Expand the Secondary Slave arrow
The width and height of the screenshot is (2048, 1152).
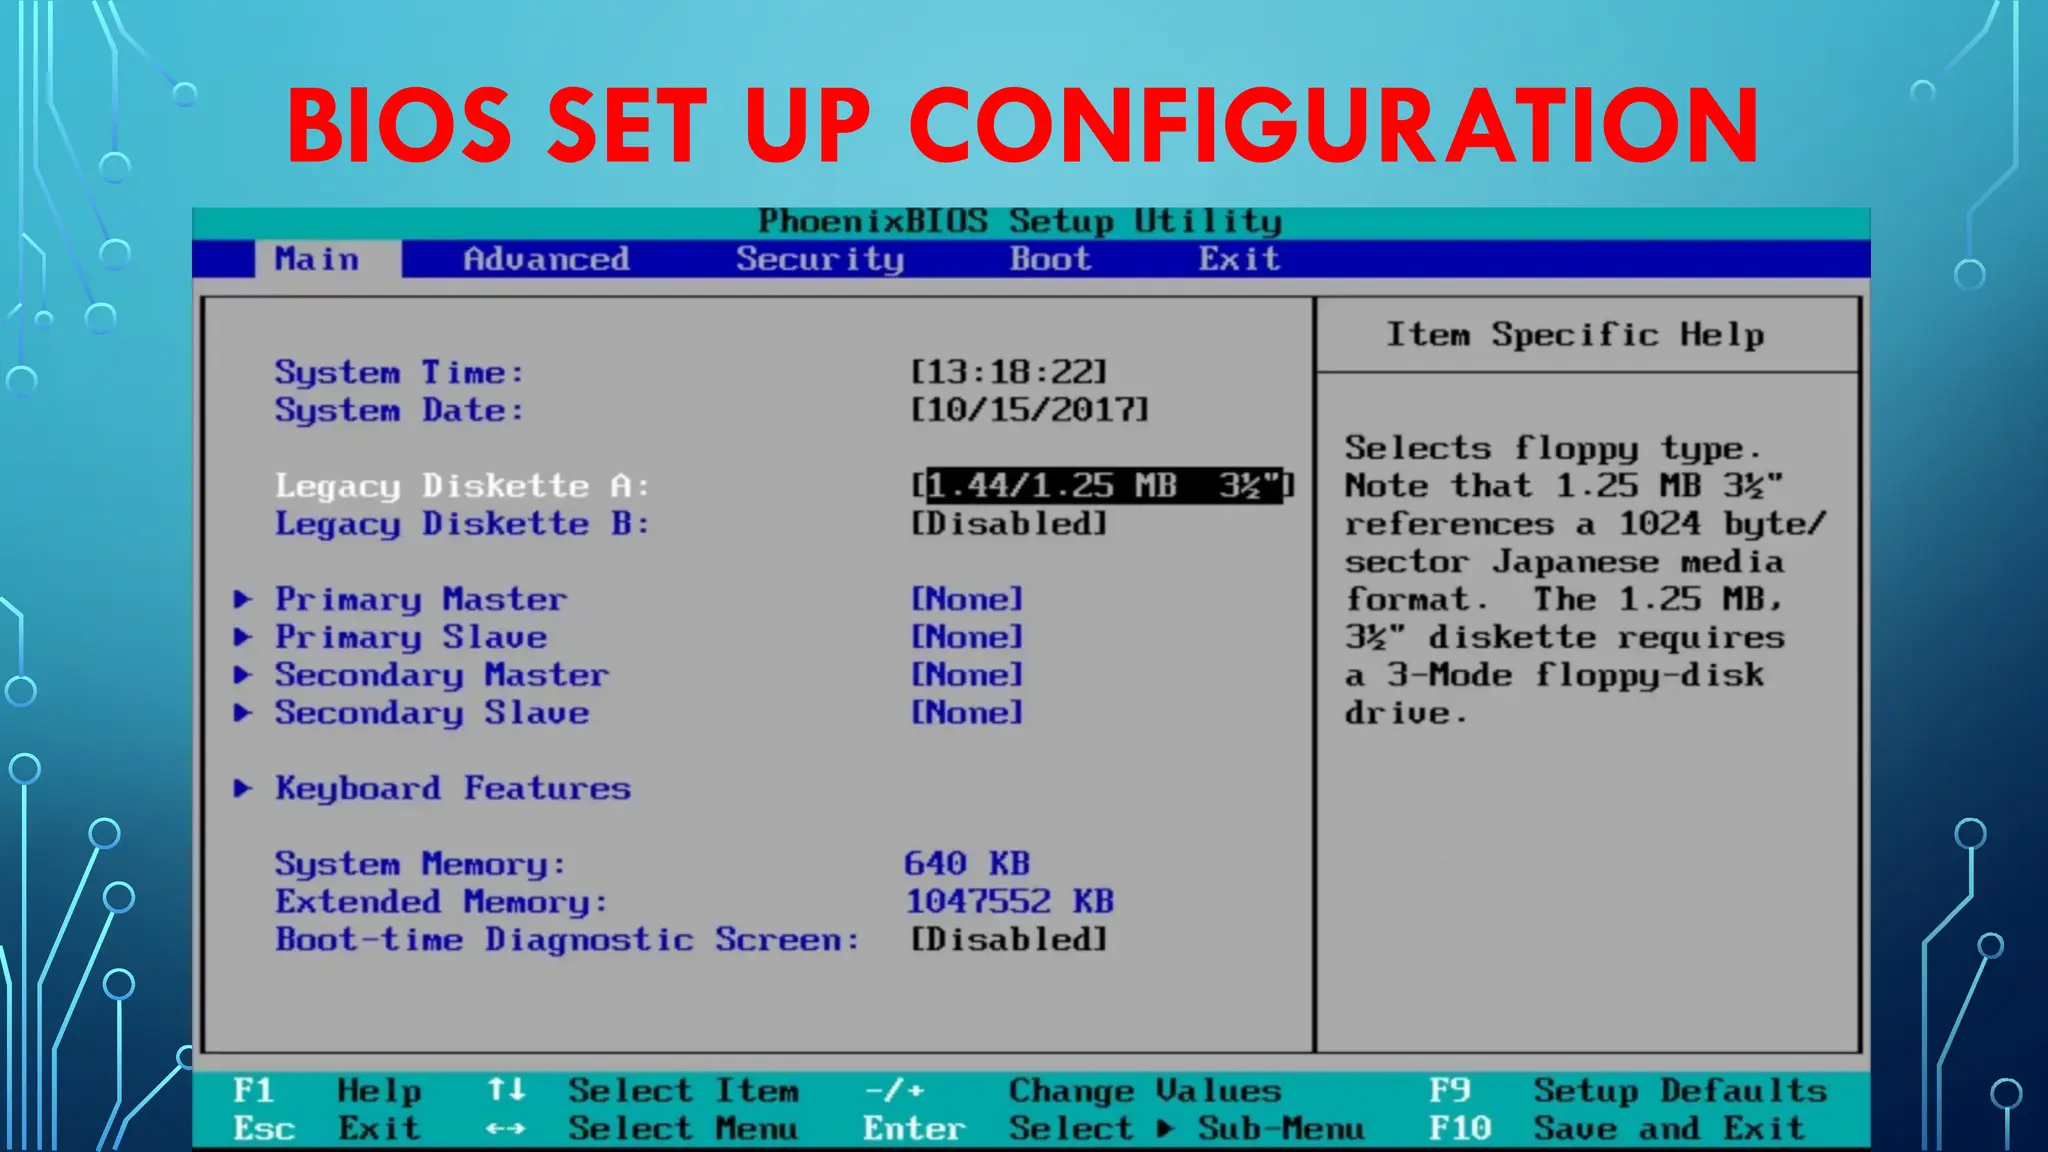(243, 713)
